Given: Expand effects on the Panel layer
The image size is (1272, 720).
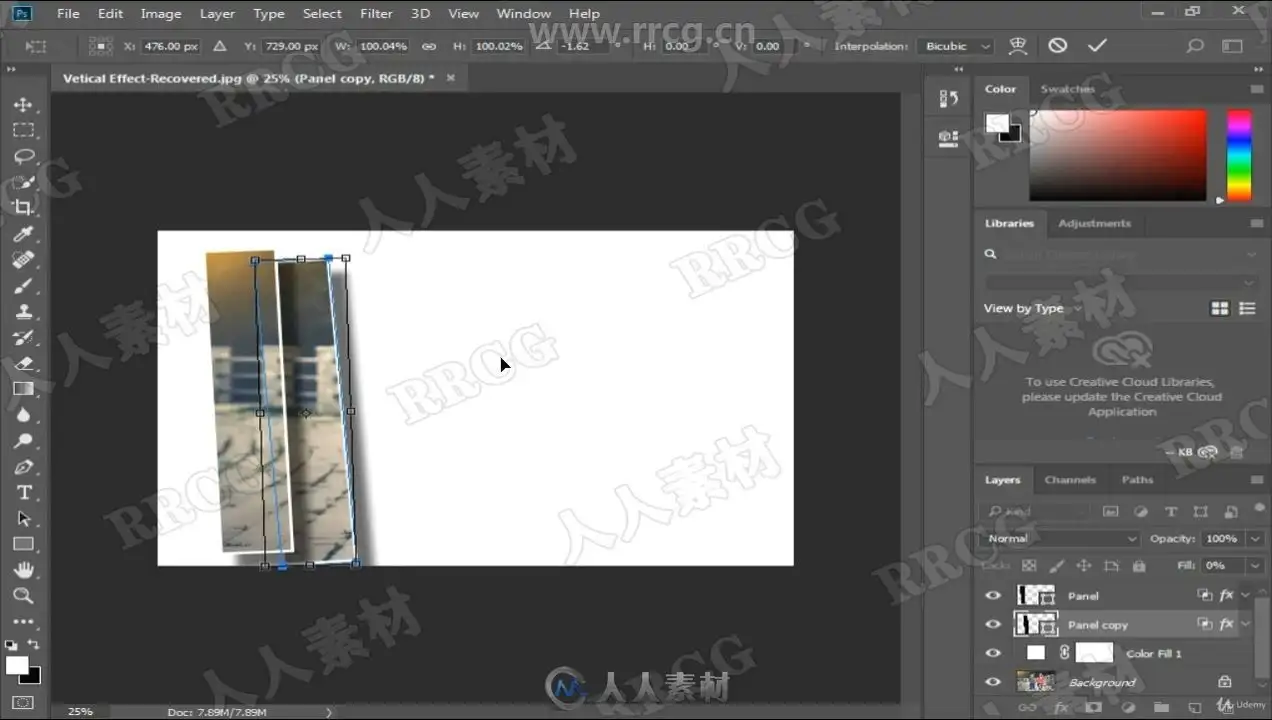Looking at the screenshot, I should point(1246,595).
